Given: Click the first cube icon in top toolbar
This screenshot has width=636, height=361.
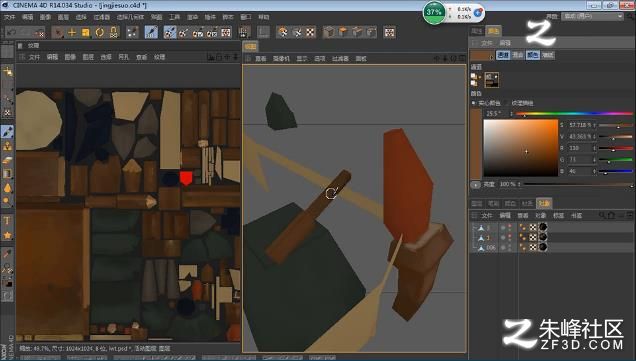Looking at the screenshot, I should 329,32.
